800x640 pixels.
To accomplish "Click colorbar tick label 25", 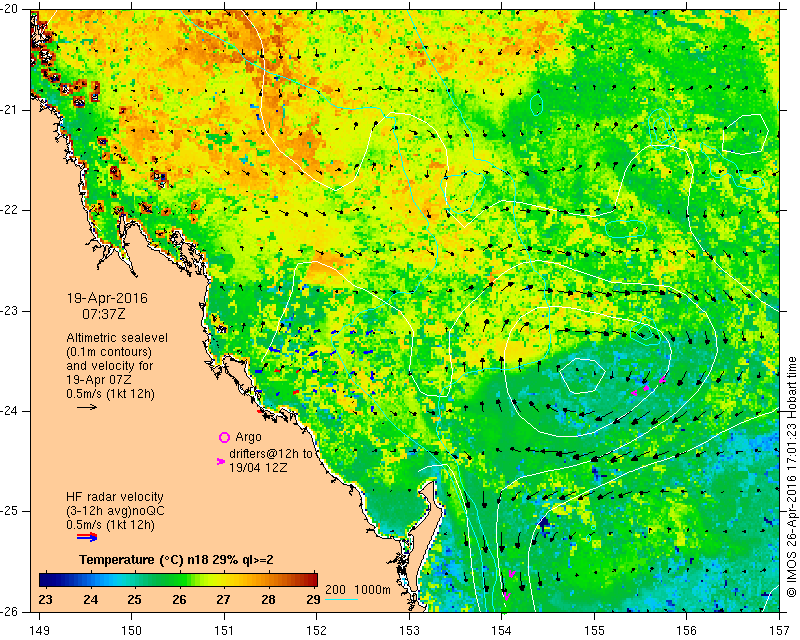I will tap(134, 599).
